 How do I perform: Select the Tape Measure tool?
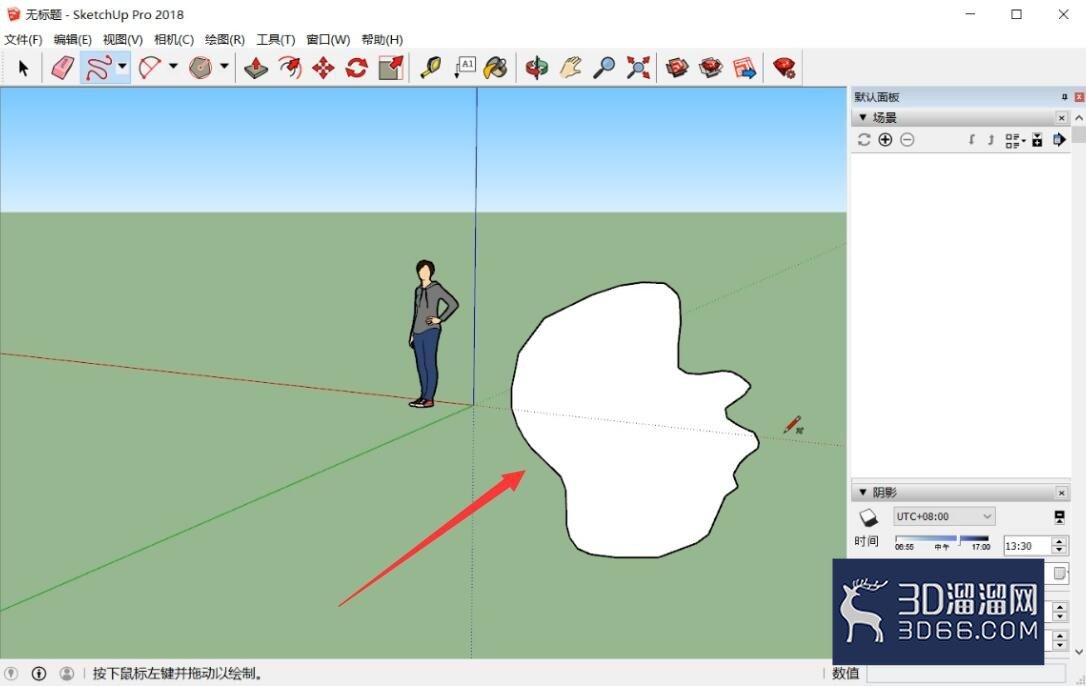click(x=431, y=68)
